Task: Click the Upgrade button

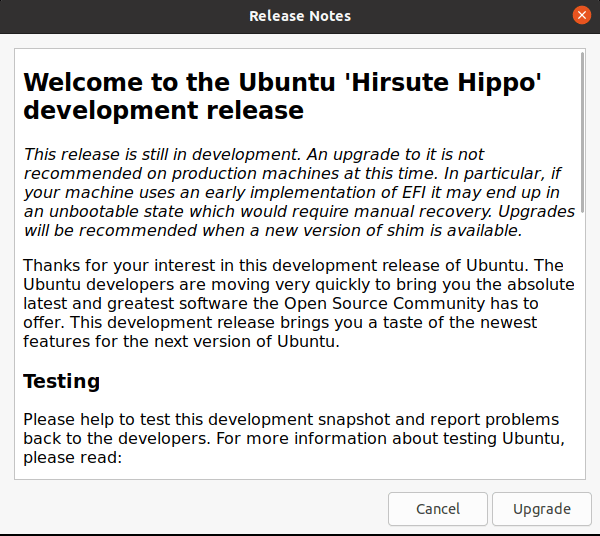Action: [541, 509]
